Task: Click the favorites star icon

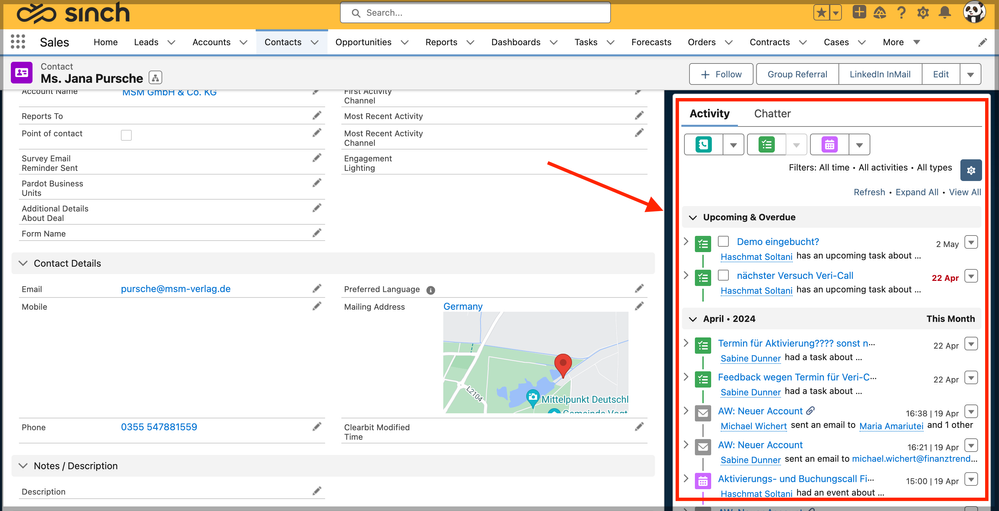Action: pos(821,13)
